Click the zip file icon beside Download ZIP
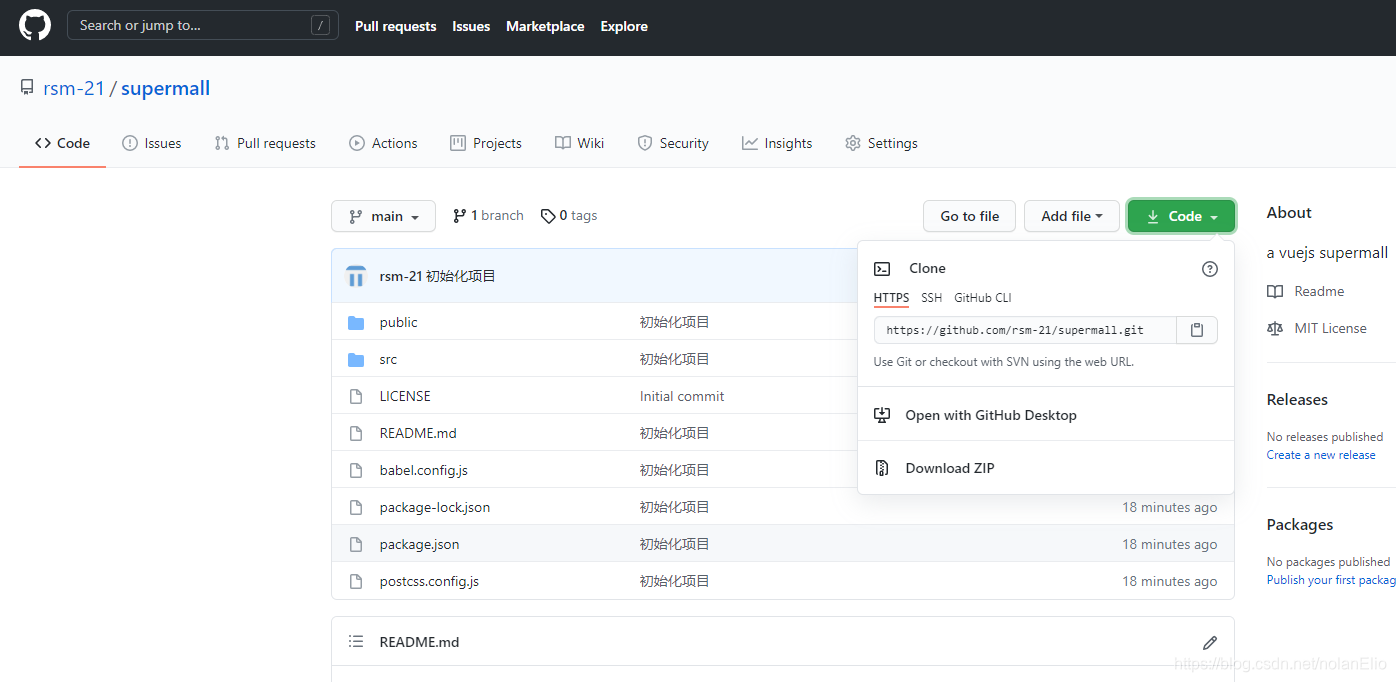 (x=882, y=468)
